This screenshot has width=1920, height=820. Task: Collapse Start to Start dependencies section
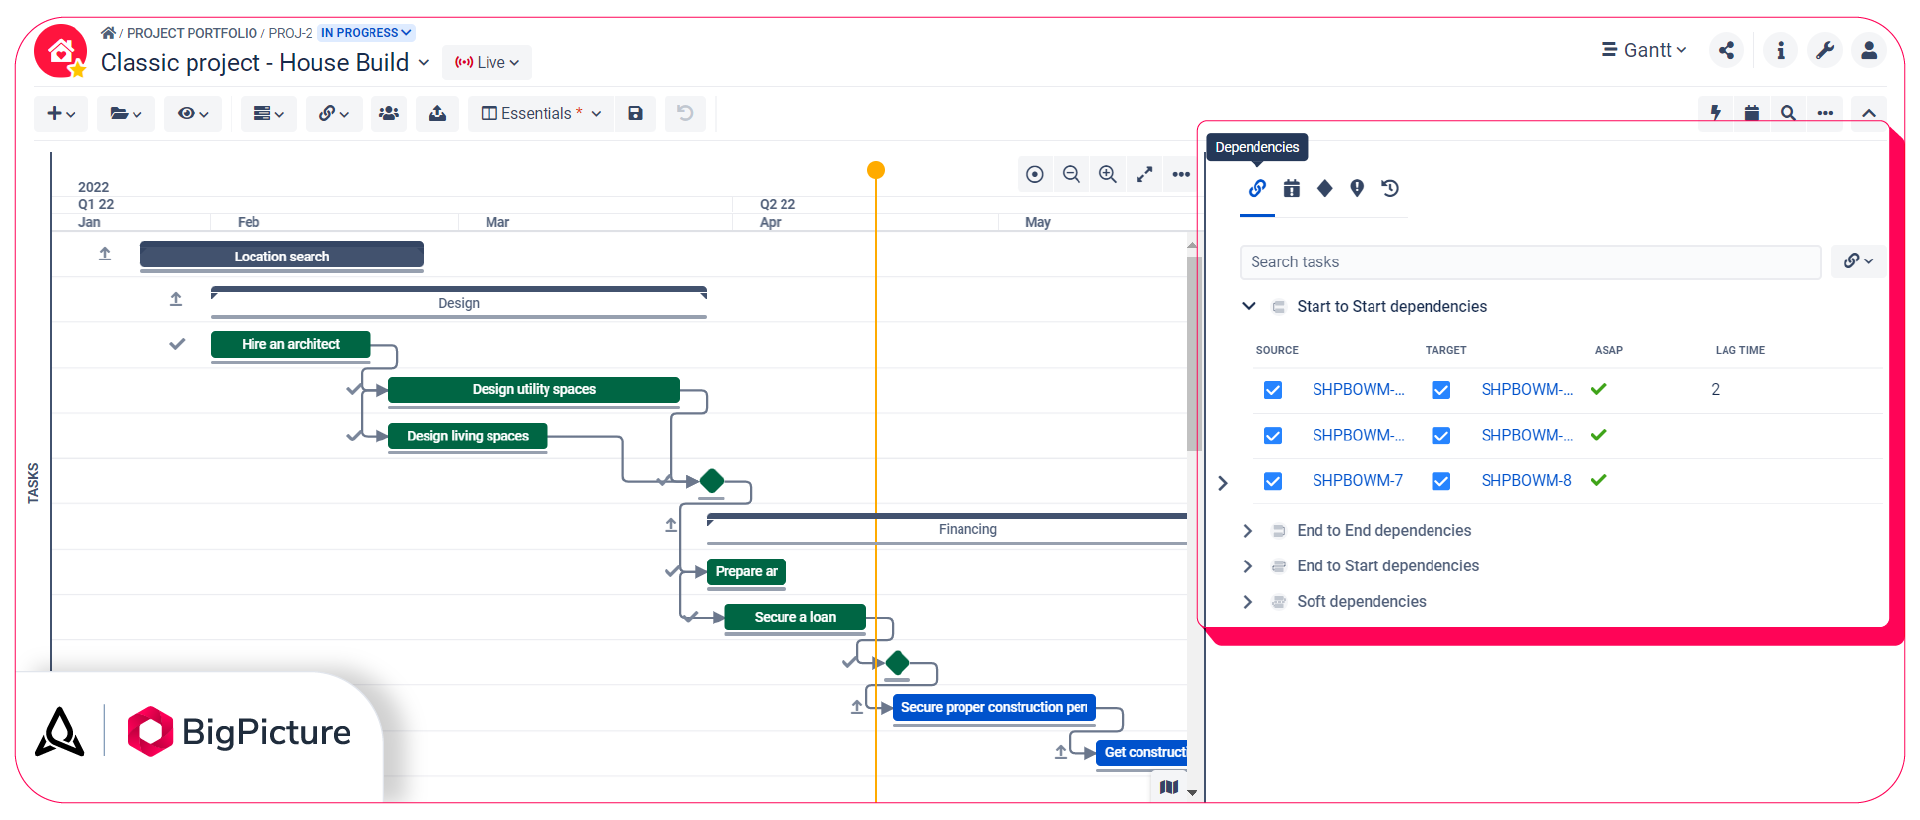1248,306
